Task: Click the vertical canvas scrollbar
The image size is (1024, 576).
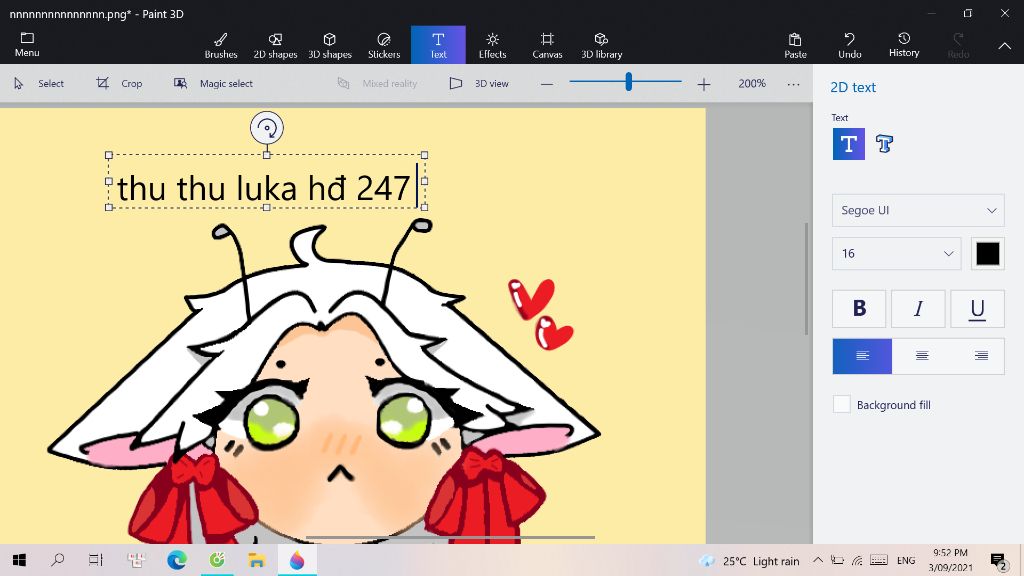Action: (x=807, y=279)
